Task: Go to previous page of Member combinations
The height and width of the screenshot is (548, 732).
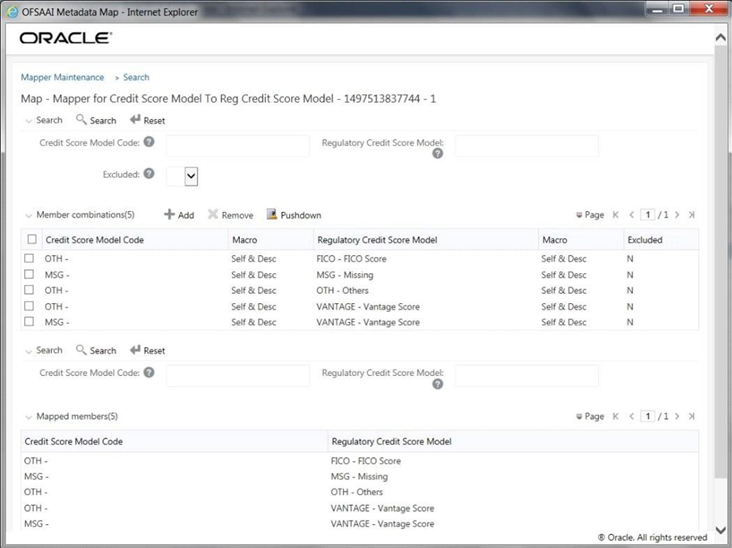Action: 632,215
